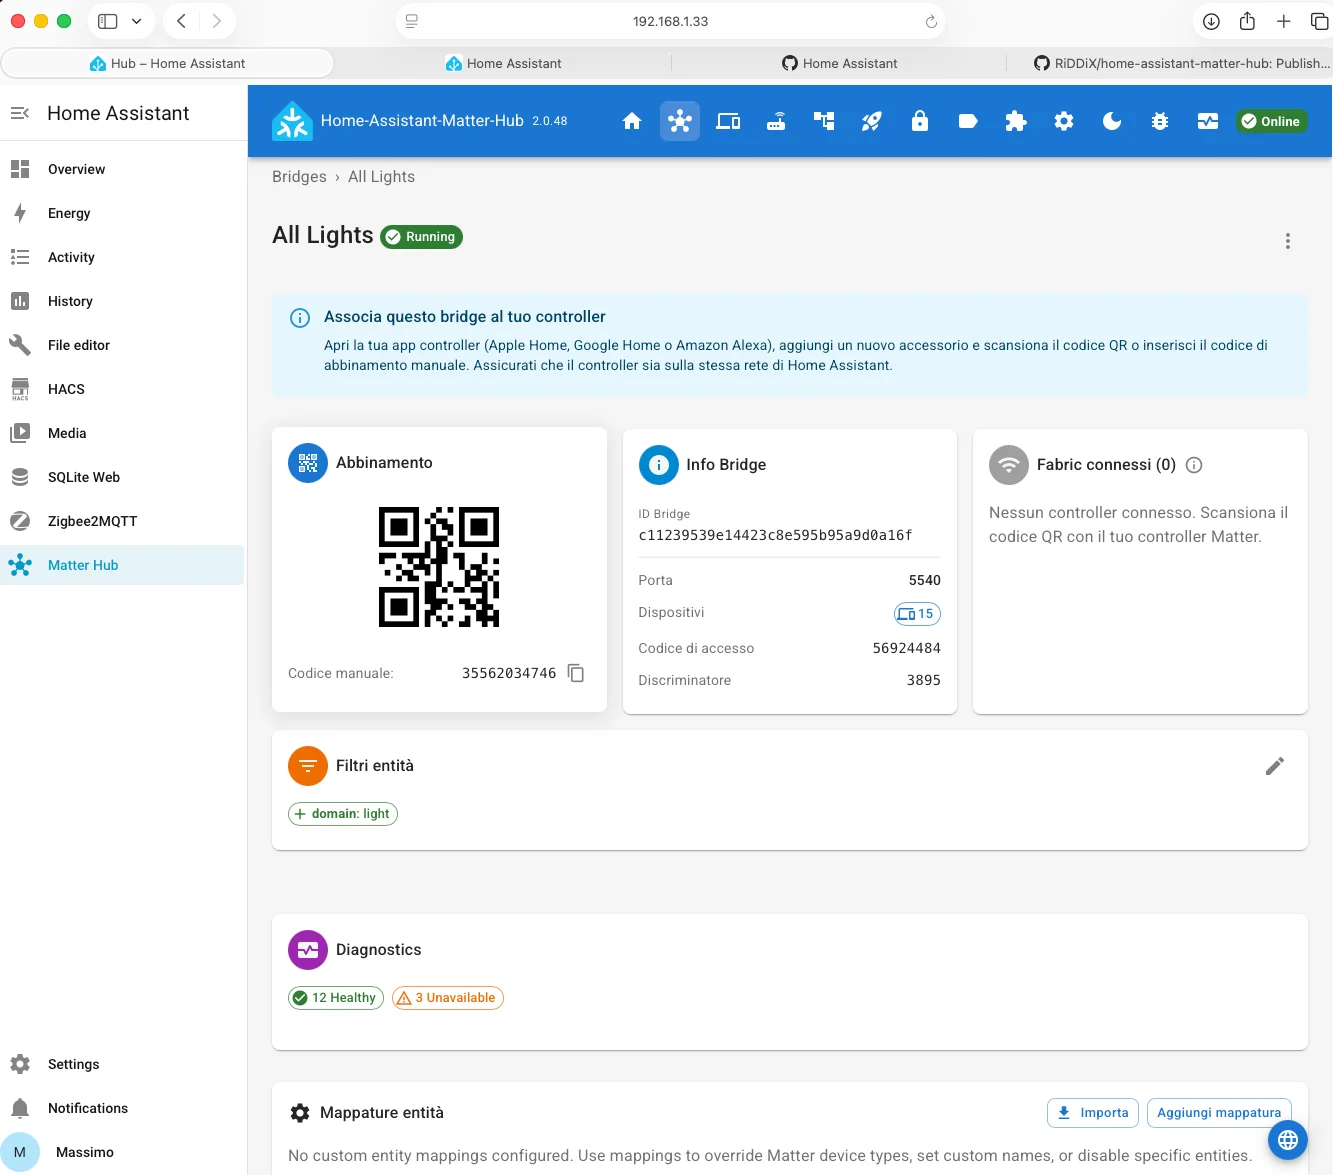Click the domain: light filter chip

pos(343,814)
